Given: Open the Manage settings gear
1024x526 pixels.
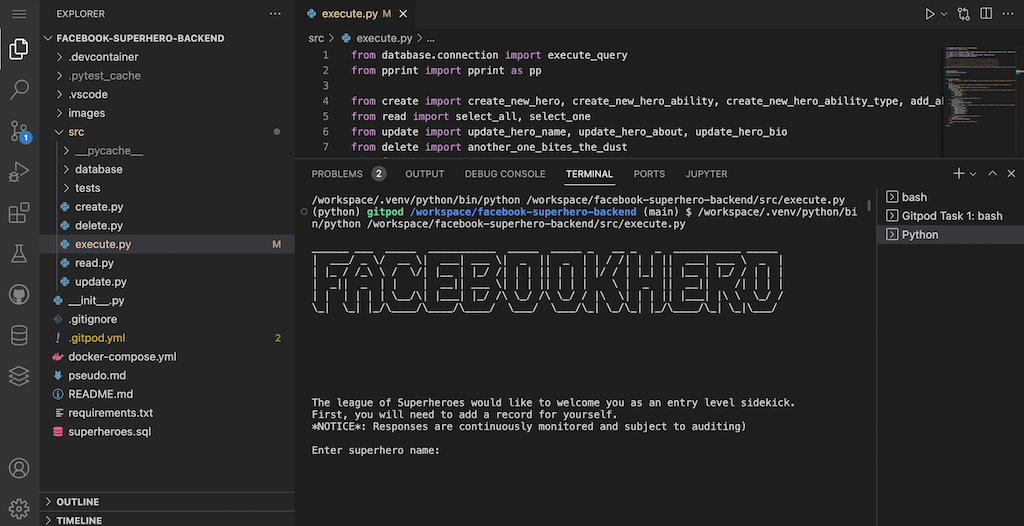Looking at the screenshot, I should [19, 508].
